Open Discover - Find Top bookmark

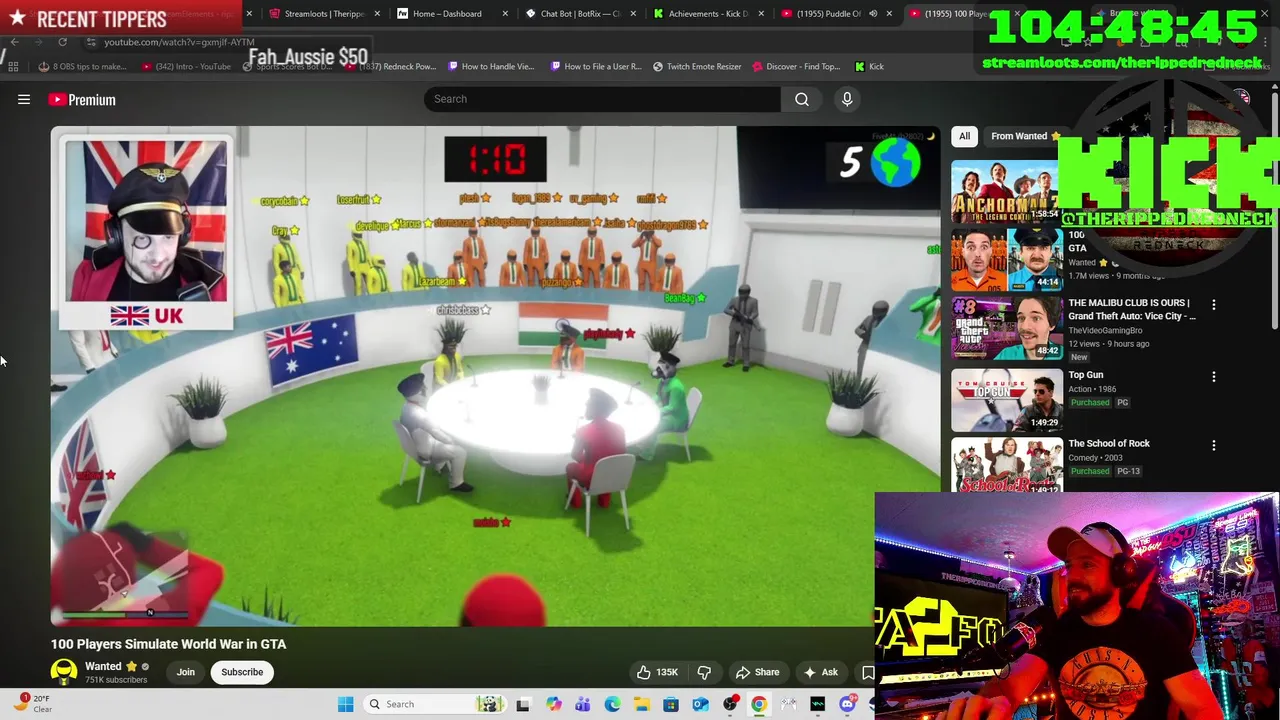click(x=795, y=66)
